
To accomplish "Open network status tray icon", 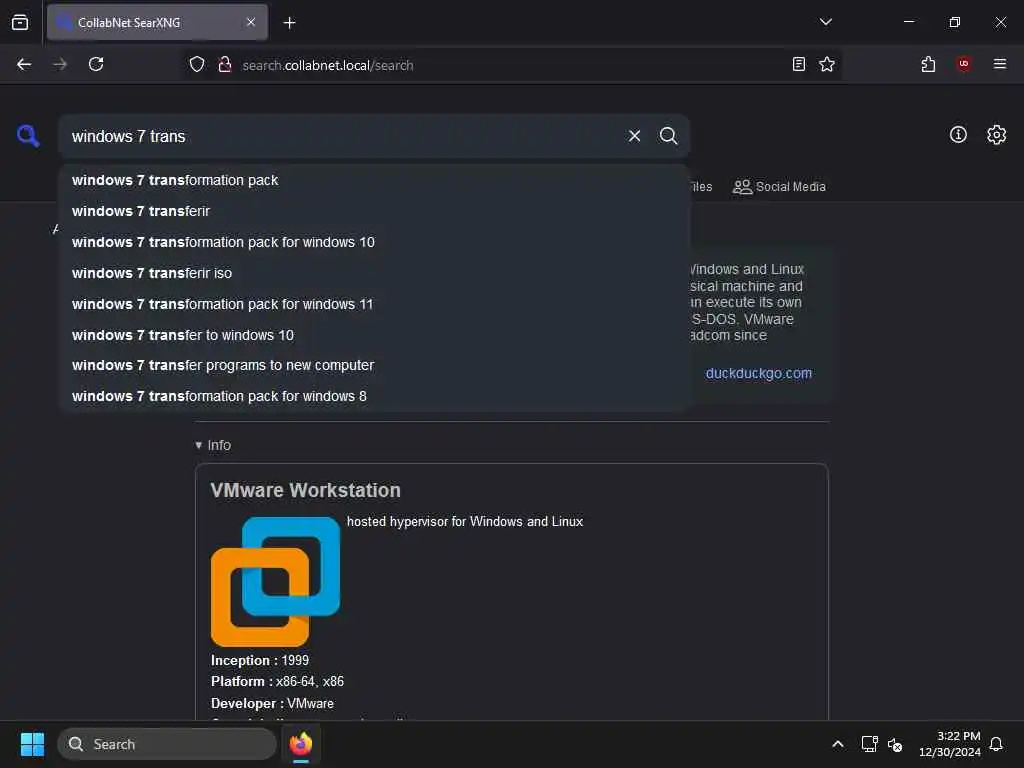I will pyautogui.click(x=869, y=744).
